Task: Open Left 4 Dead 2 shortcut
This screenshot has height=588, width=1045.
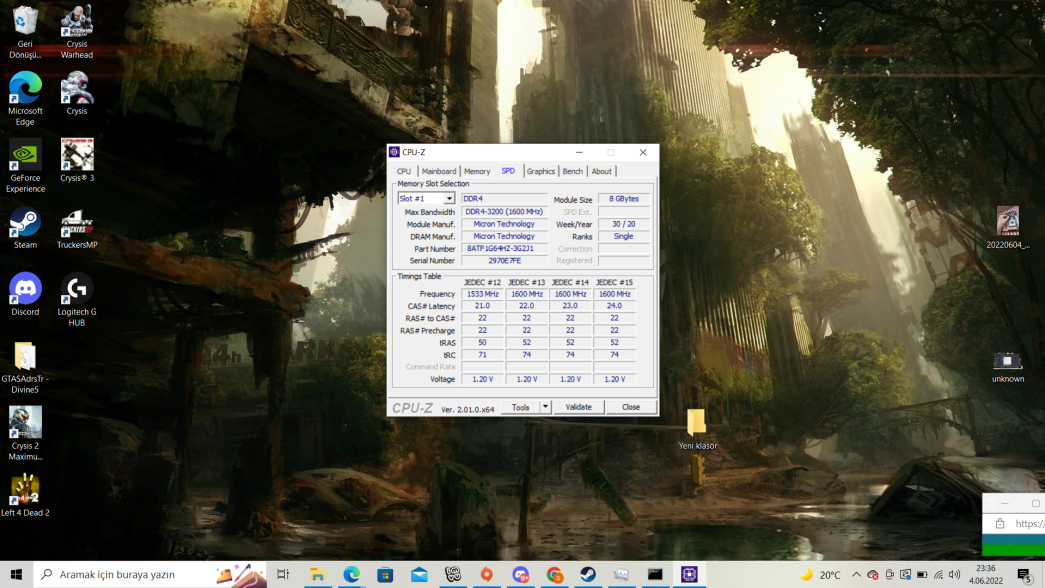Action: pos(25,491)
